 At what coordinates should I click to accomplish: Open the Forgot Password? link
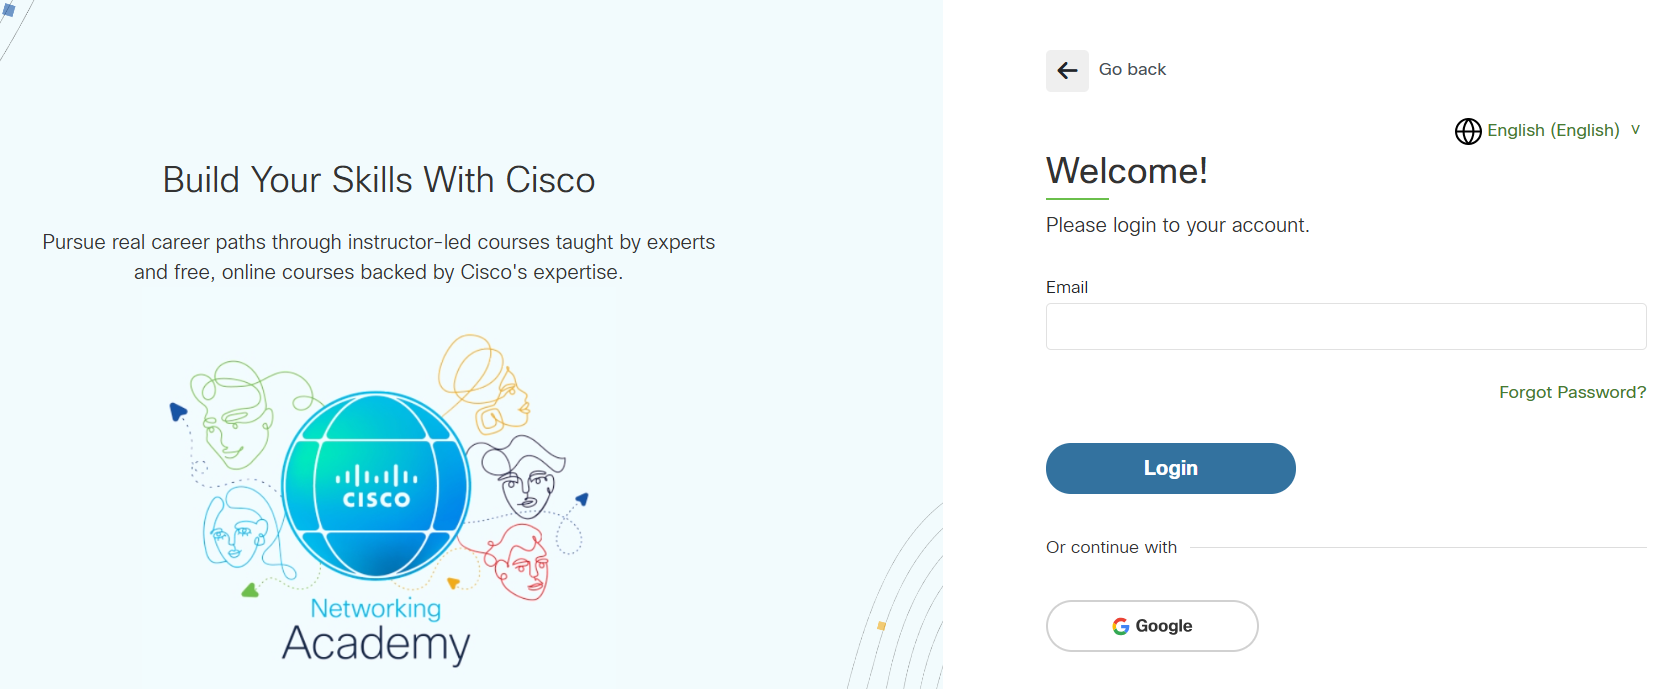pyautogui.click(x=1572, y=392)
